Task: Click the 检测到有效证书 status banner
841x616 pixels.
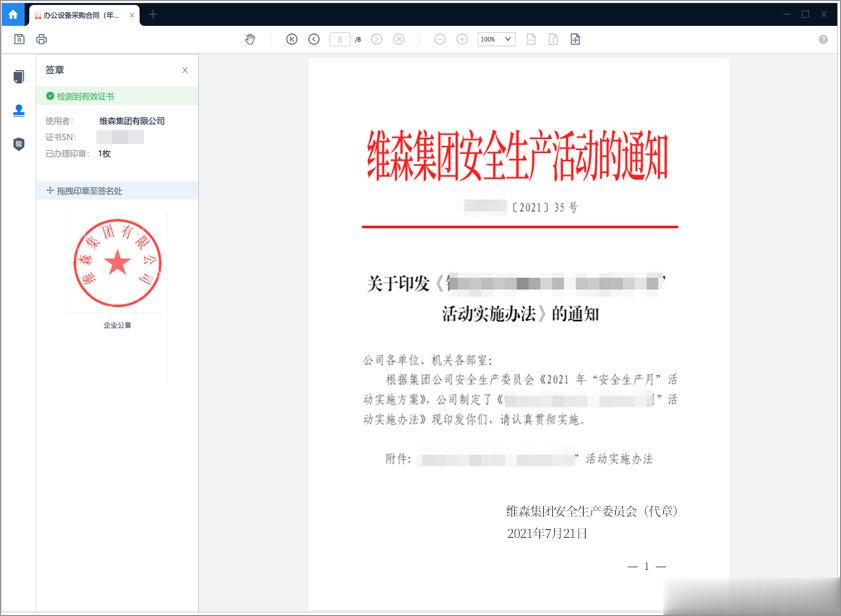Action: pyautogui.click(x=117, y=96)
